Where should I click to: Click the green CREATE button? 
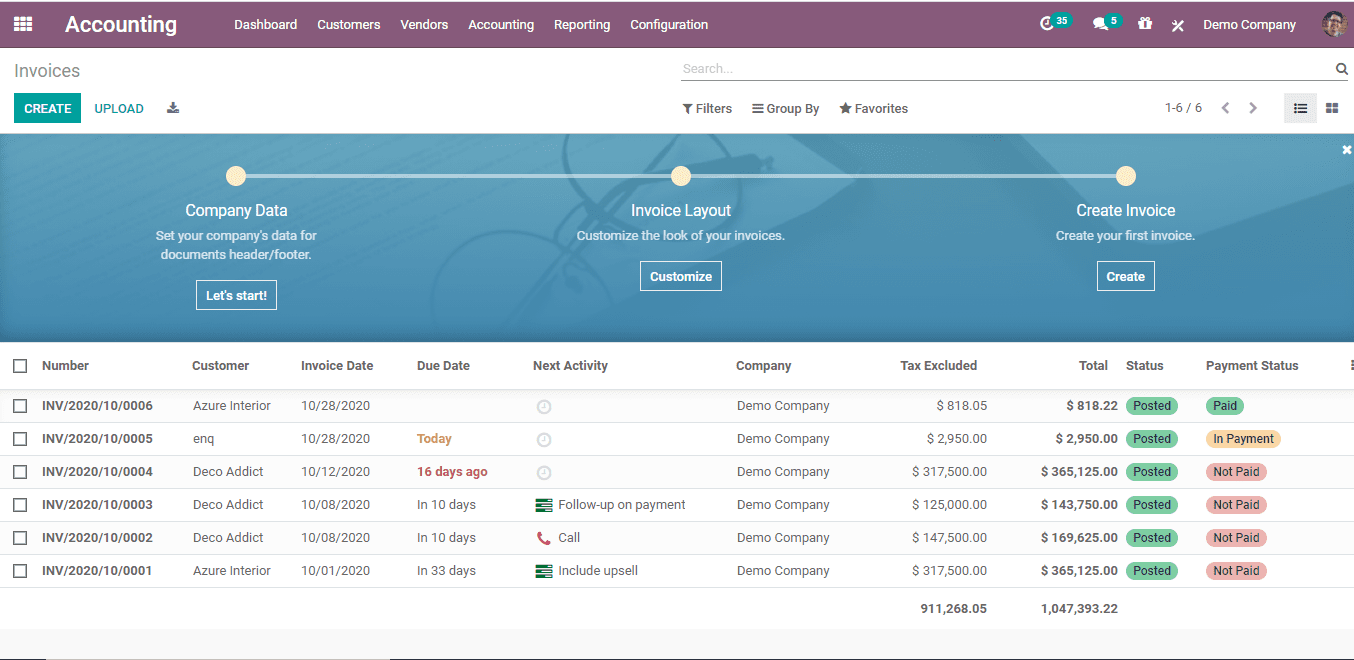coord(47,108)
